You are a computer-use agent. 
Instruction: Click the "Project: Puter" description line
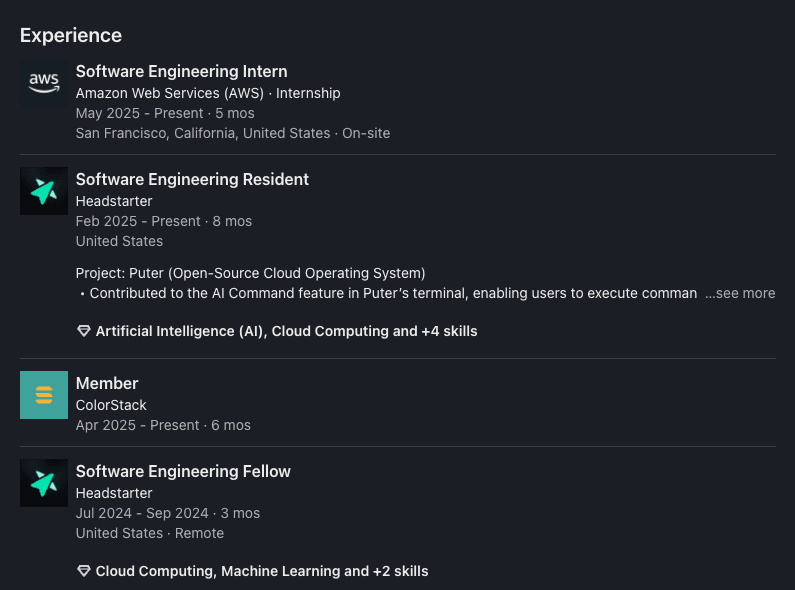click(250, 273)
